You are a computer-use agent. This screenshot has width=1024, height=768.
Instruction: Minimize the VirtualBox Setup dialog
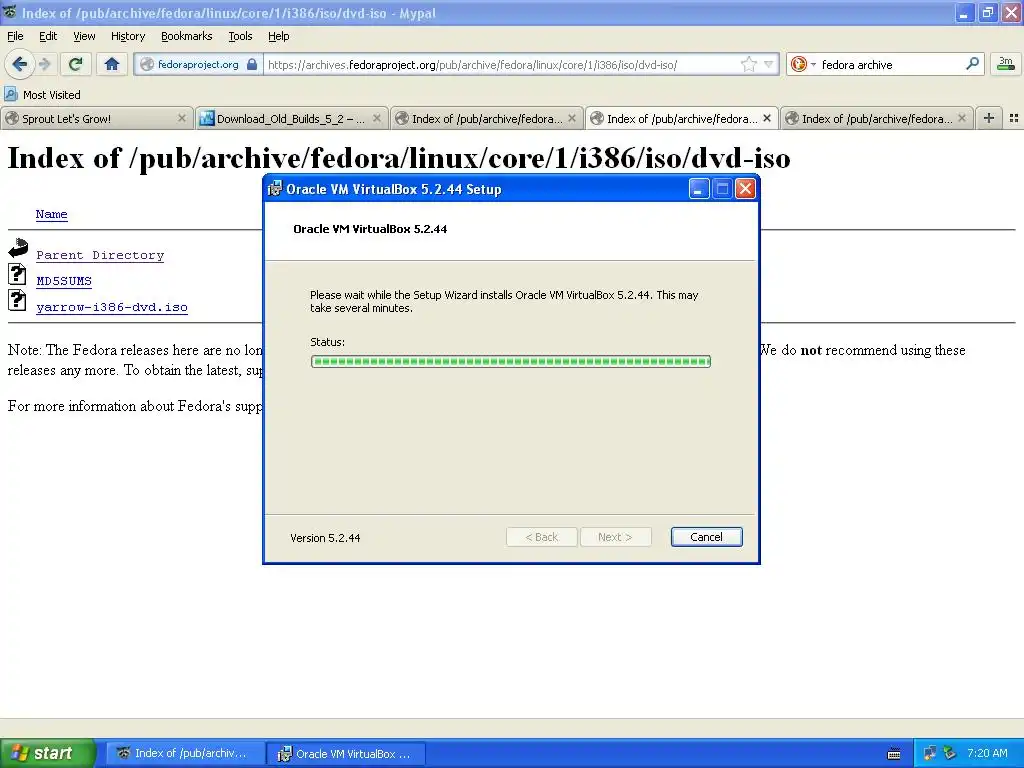[698, 189]
